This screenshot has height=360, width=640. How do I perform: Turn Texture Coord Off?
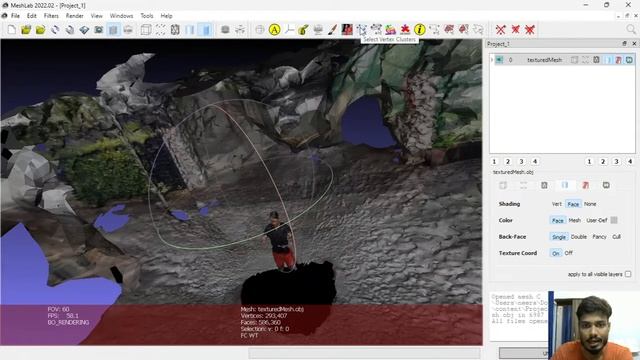[x=569, y=253]
